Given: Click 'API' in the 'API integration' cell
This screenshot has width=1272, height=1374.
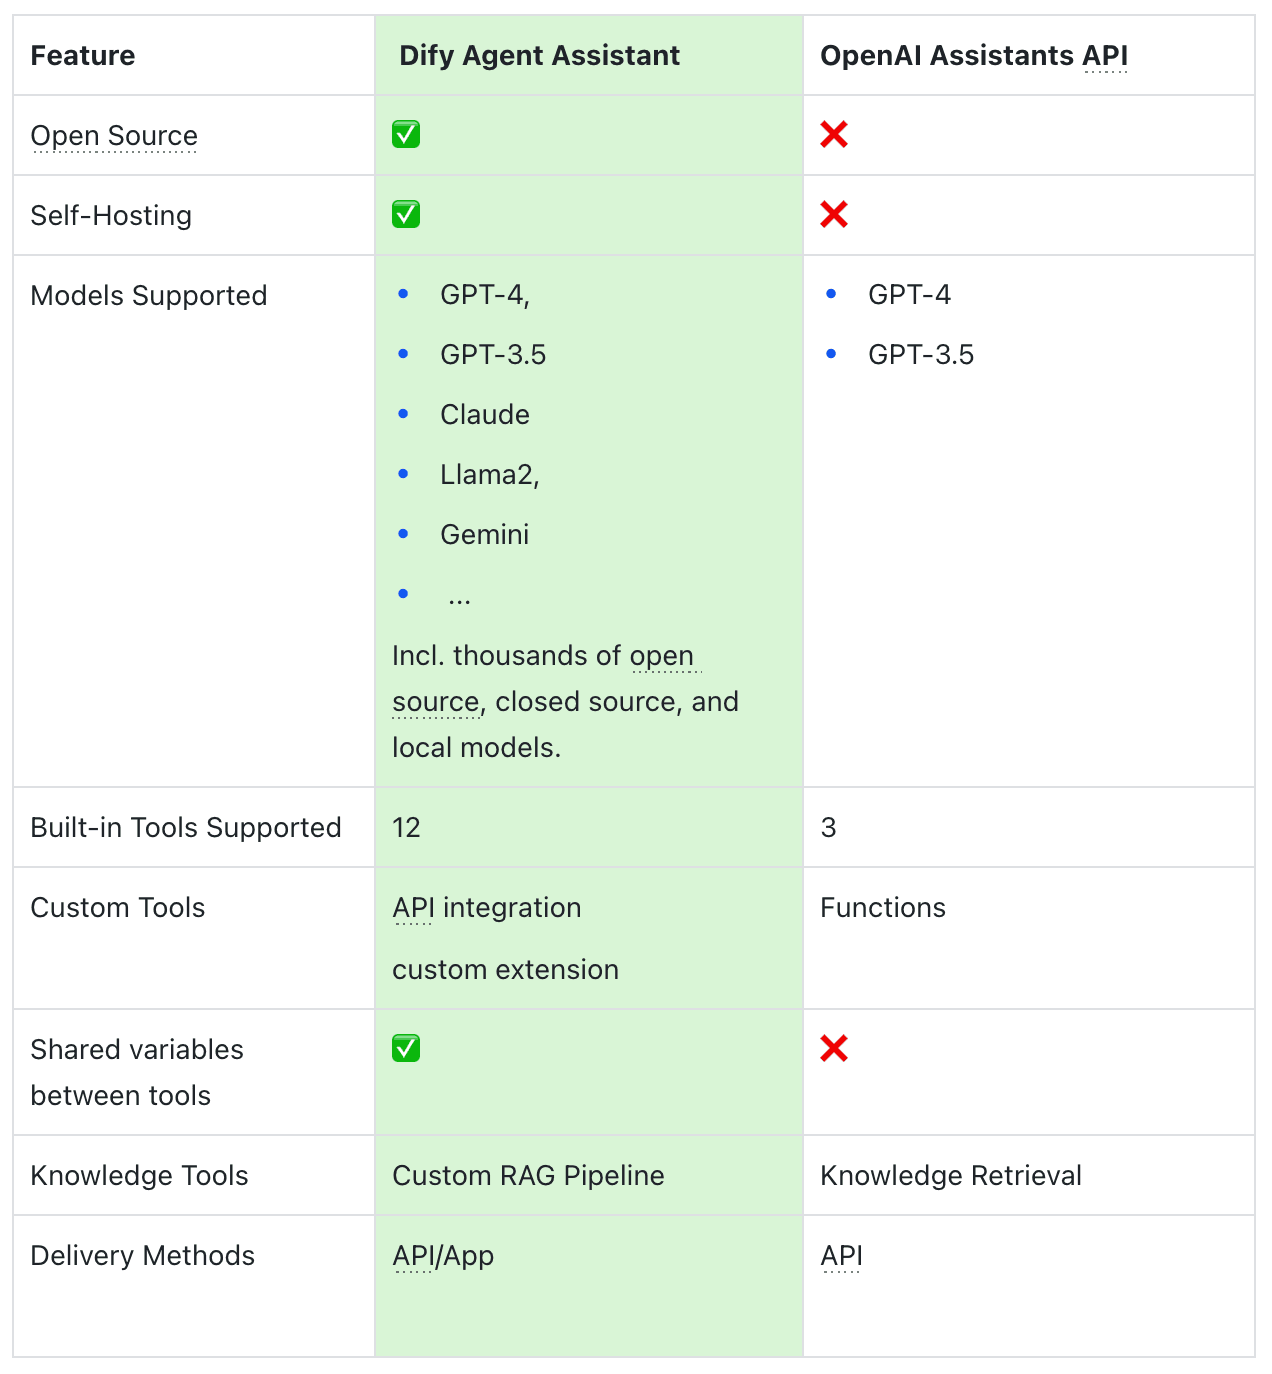Looking at the screenshot, I should click(413, 908).
